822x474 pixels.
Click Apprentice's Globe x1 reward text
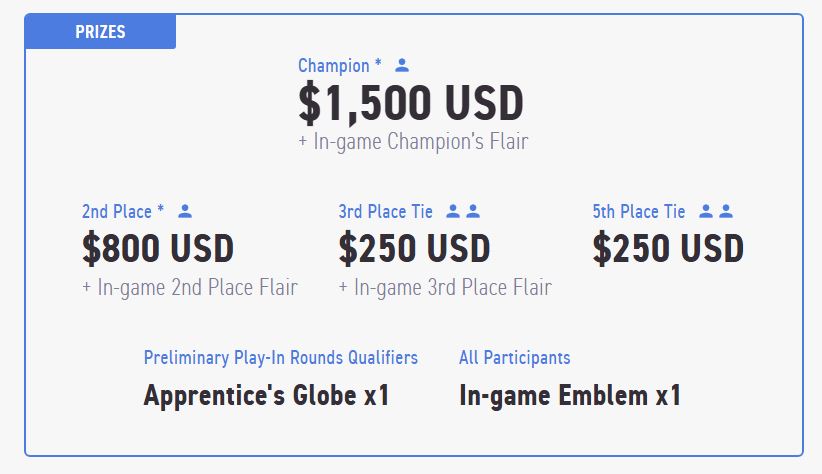266,396
